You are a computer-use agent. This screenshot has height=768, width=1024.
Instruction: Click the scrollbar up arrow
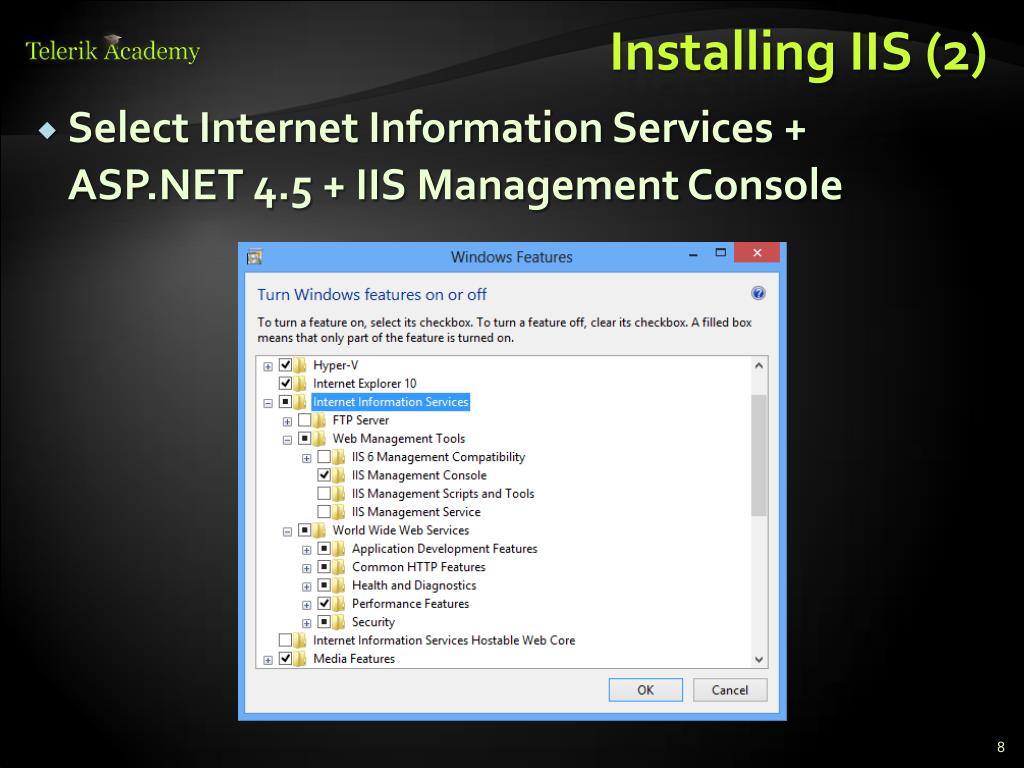(759, 366)
